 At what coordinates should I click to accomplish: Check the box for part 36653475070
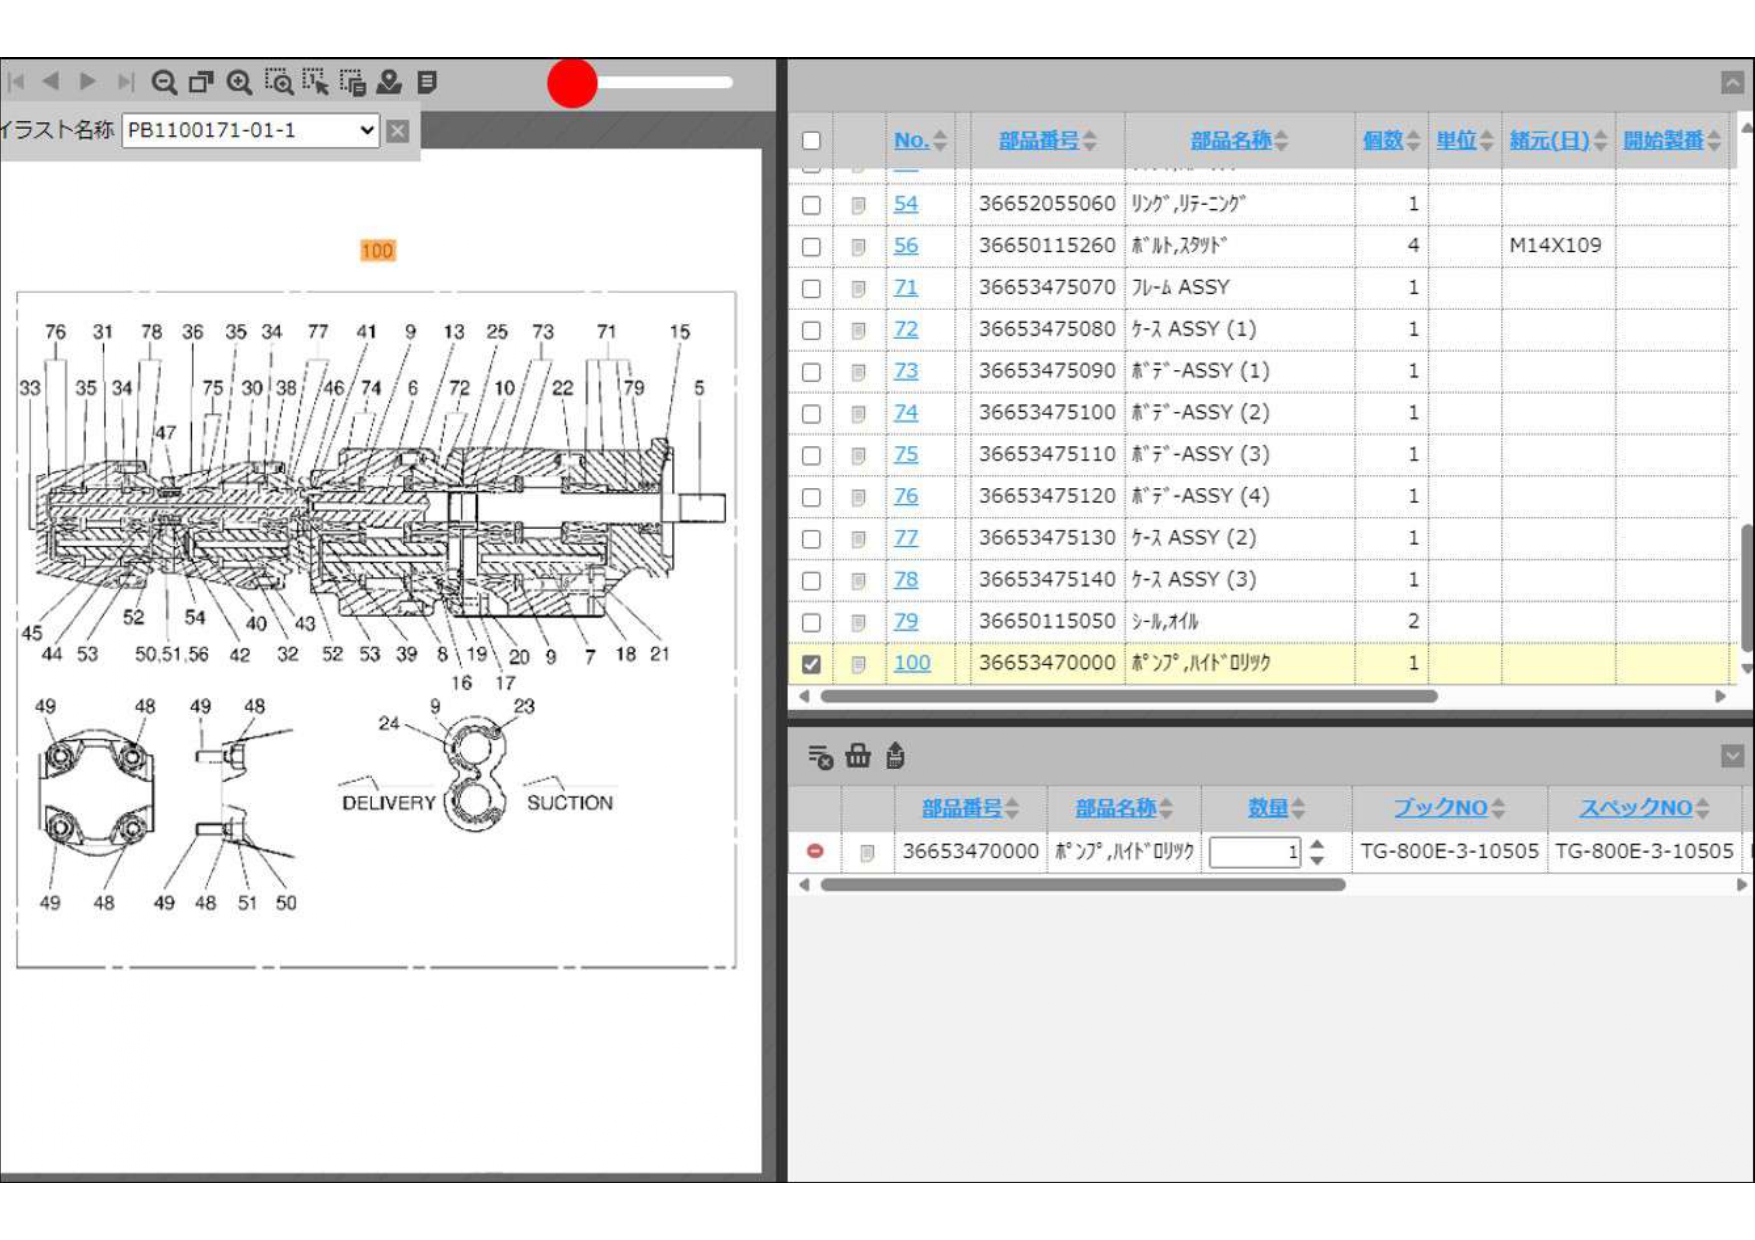click(811, 289)
